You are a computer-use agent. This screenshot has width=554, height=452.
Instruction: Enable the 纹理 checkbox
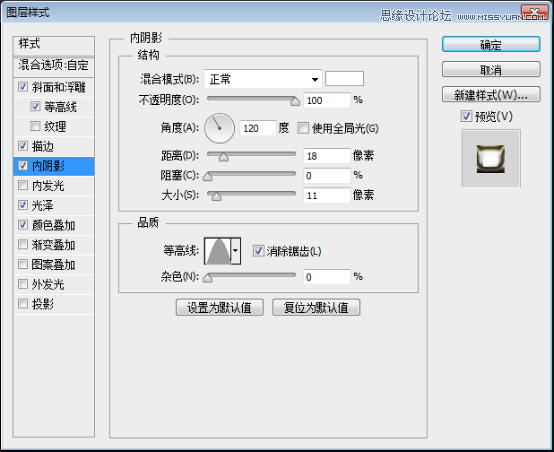[x=35, y=126]
